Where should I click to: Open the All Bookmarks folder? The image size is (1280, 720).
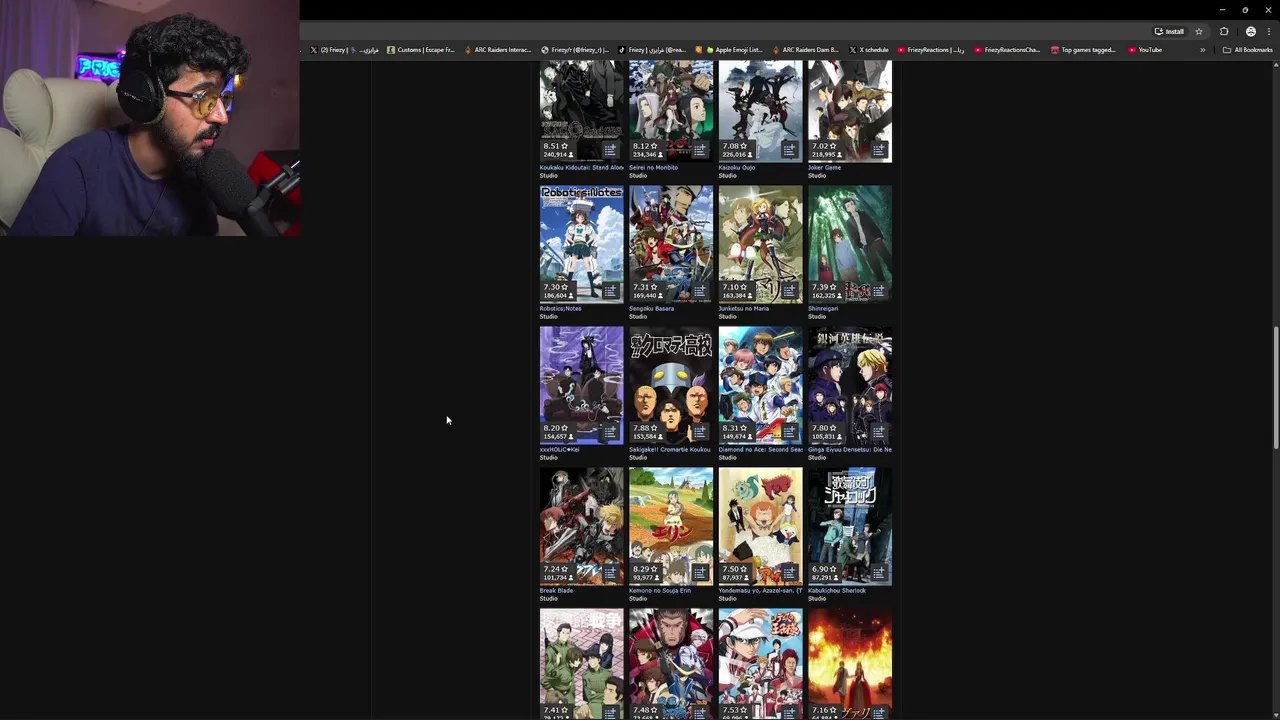click(x=1248, y=50)
